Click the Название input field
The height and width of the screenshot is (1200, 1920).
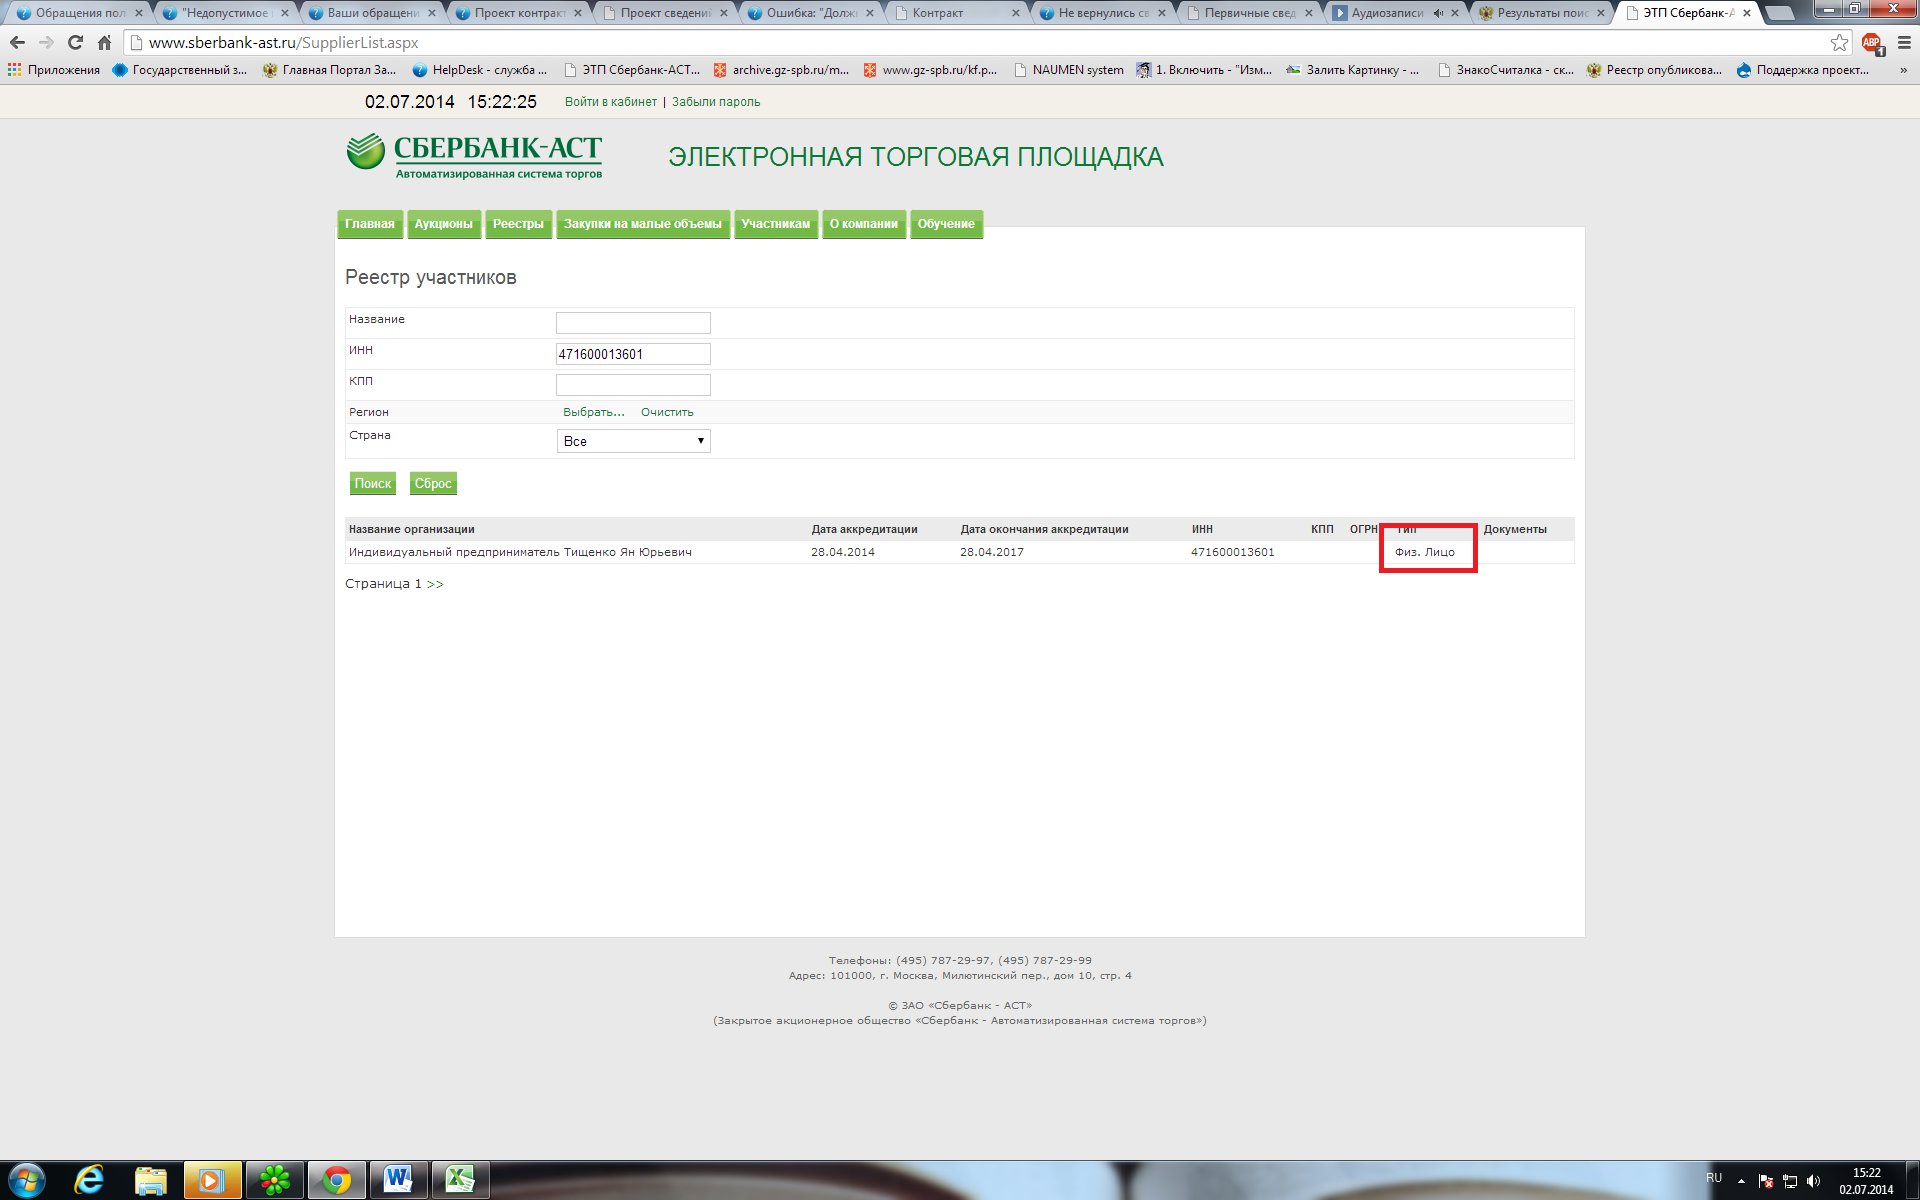pyautogui.click(x=633, y=323)
